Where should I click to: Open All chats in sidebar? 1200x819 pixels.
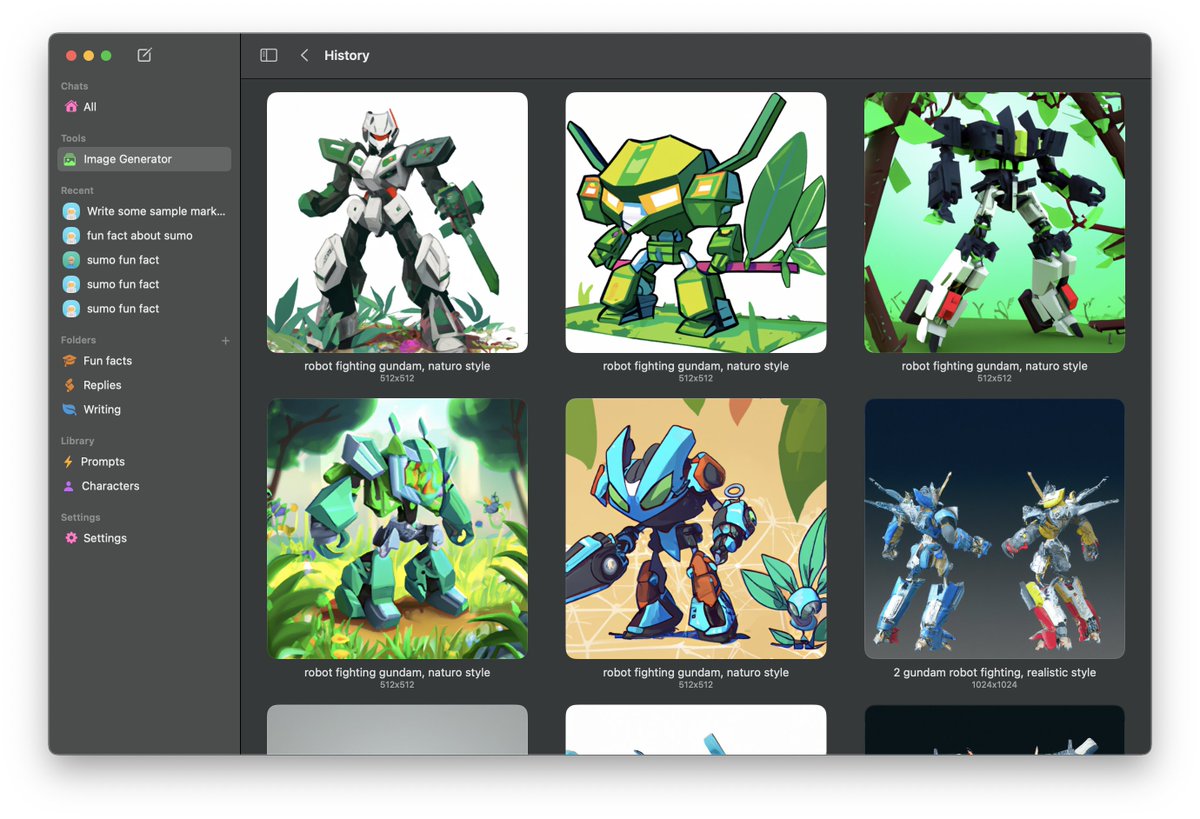[144, 107]
